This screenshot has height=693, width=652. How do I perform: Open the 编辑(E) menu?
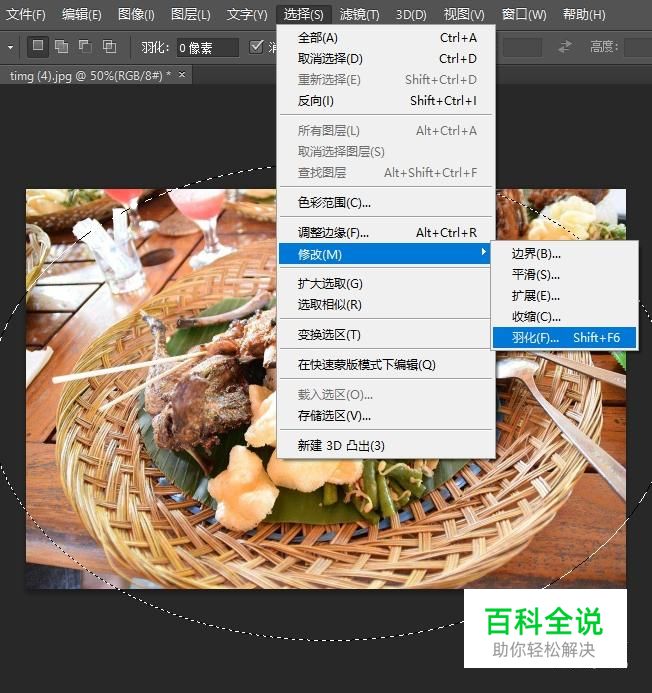[82, 15]
